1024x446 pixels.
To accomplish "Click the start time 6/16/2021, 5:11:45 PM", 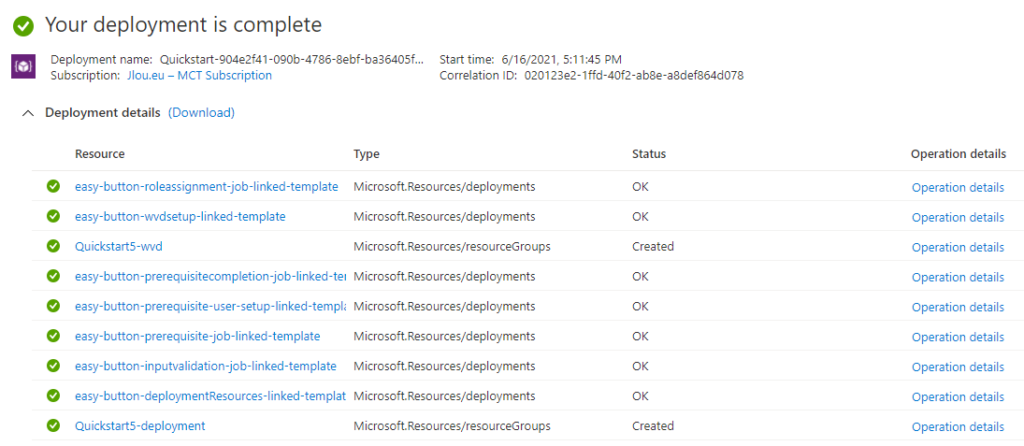I will tap(564, 59).
